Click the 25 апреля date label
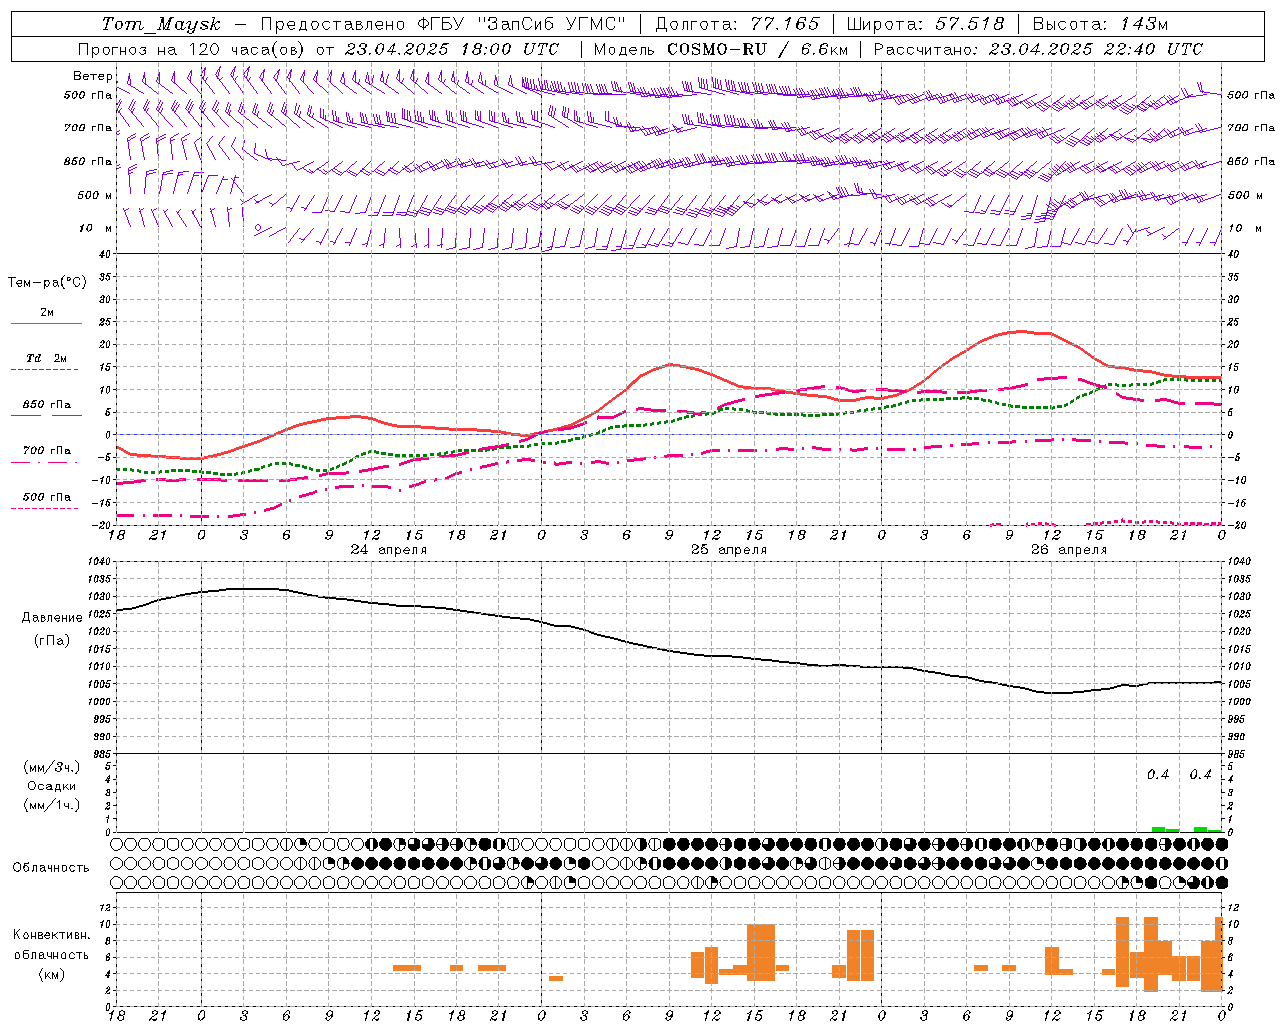Viewport: 1280px width, 1024px height. (x=729, y=550)
